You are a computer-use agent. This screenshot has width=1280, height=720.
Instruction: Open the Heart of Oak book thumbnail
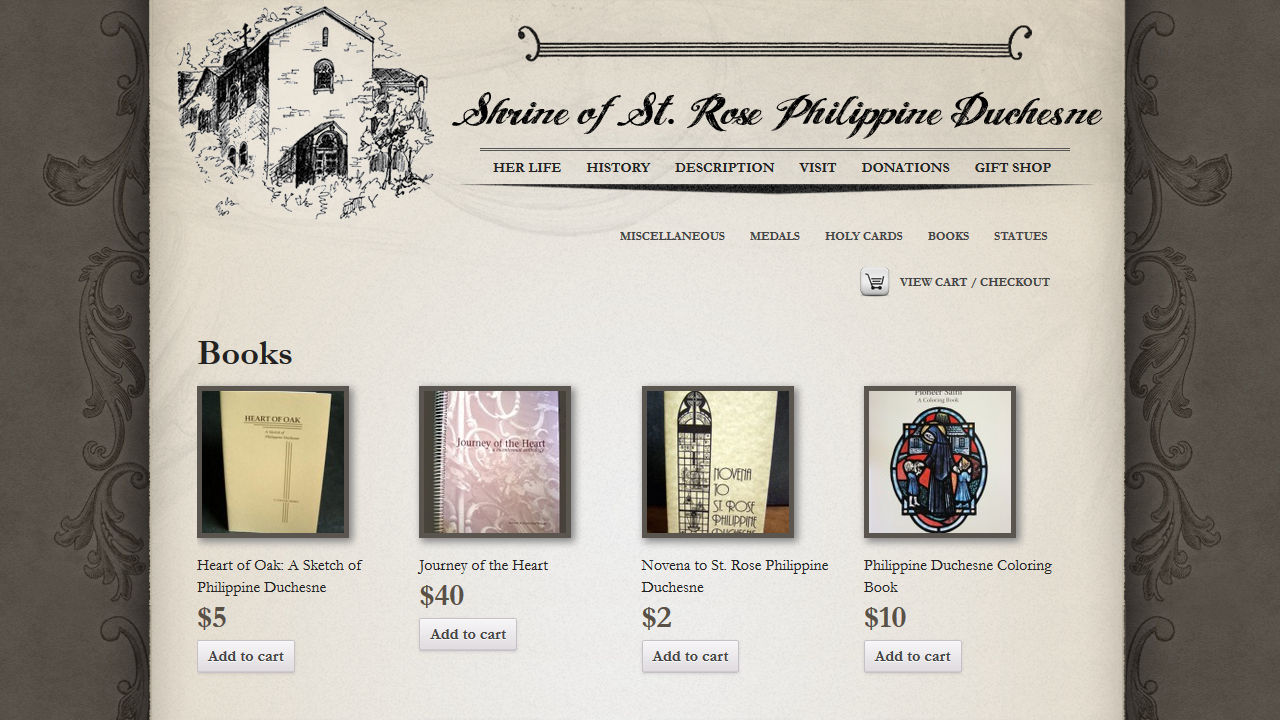pos(273,462)
